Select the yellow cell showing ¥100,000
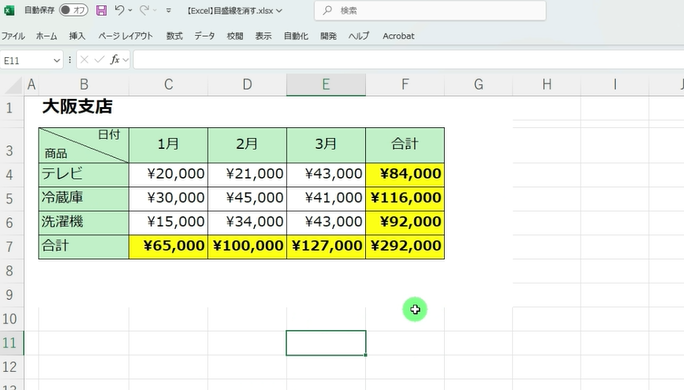Screen dimensions: 684x390 (247, 247)
